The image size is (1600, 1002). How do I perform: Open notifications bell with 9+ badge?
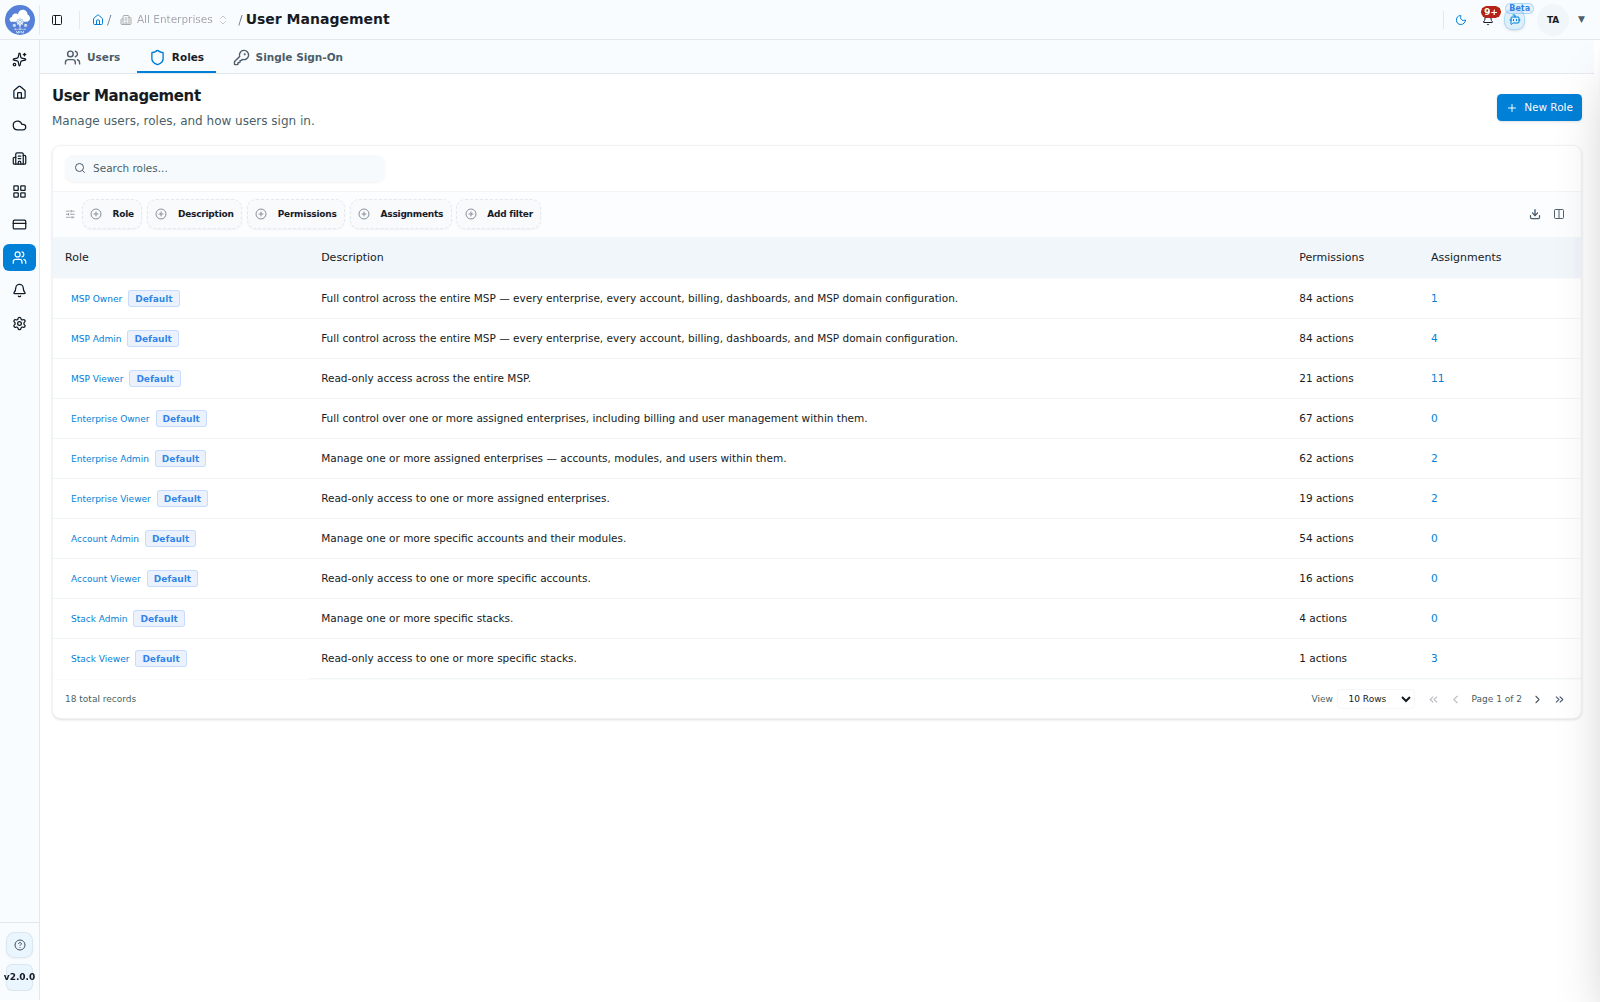pyautogui.click(x=1488, y=19)
